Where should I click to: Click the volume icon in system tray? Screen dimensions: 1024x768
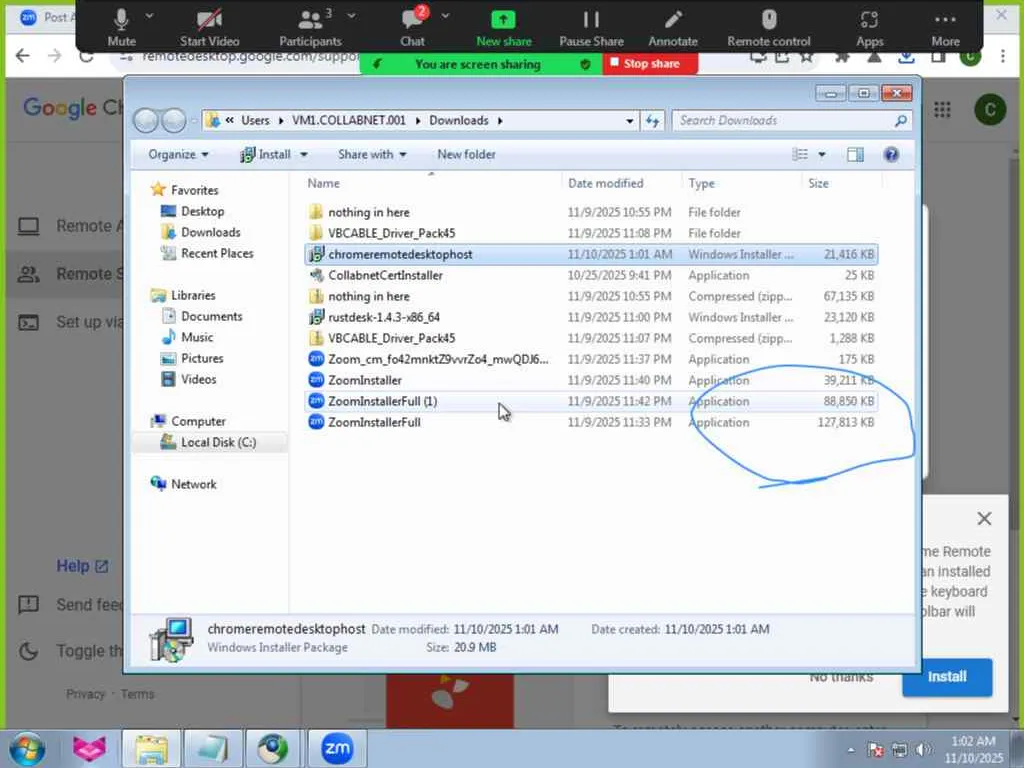[923, 750]
